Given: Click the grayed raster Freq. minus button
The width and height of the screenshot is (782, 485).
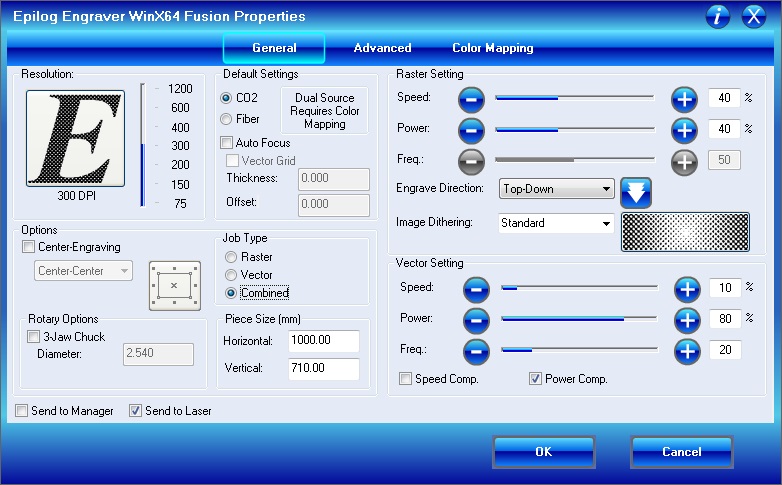Looking at the screenshot, I should (471, 162).
